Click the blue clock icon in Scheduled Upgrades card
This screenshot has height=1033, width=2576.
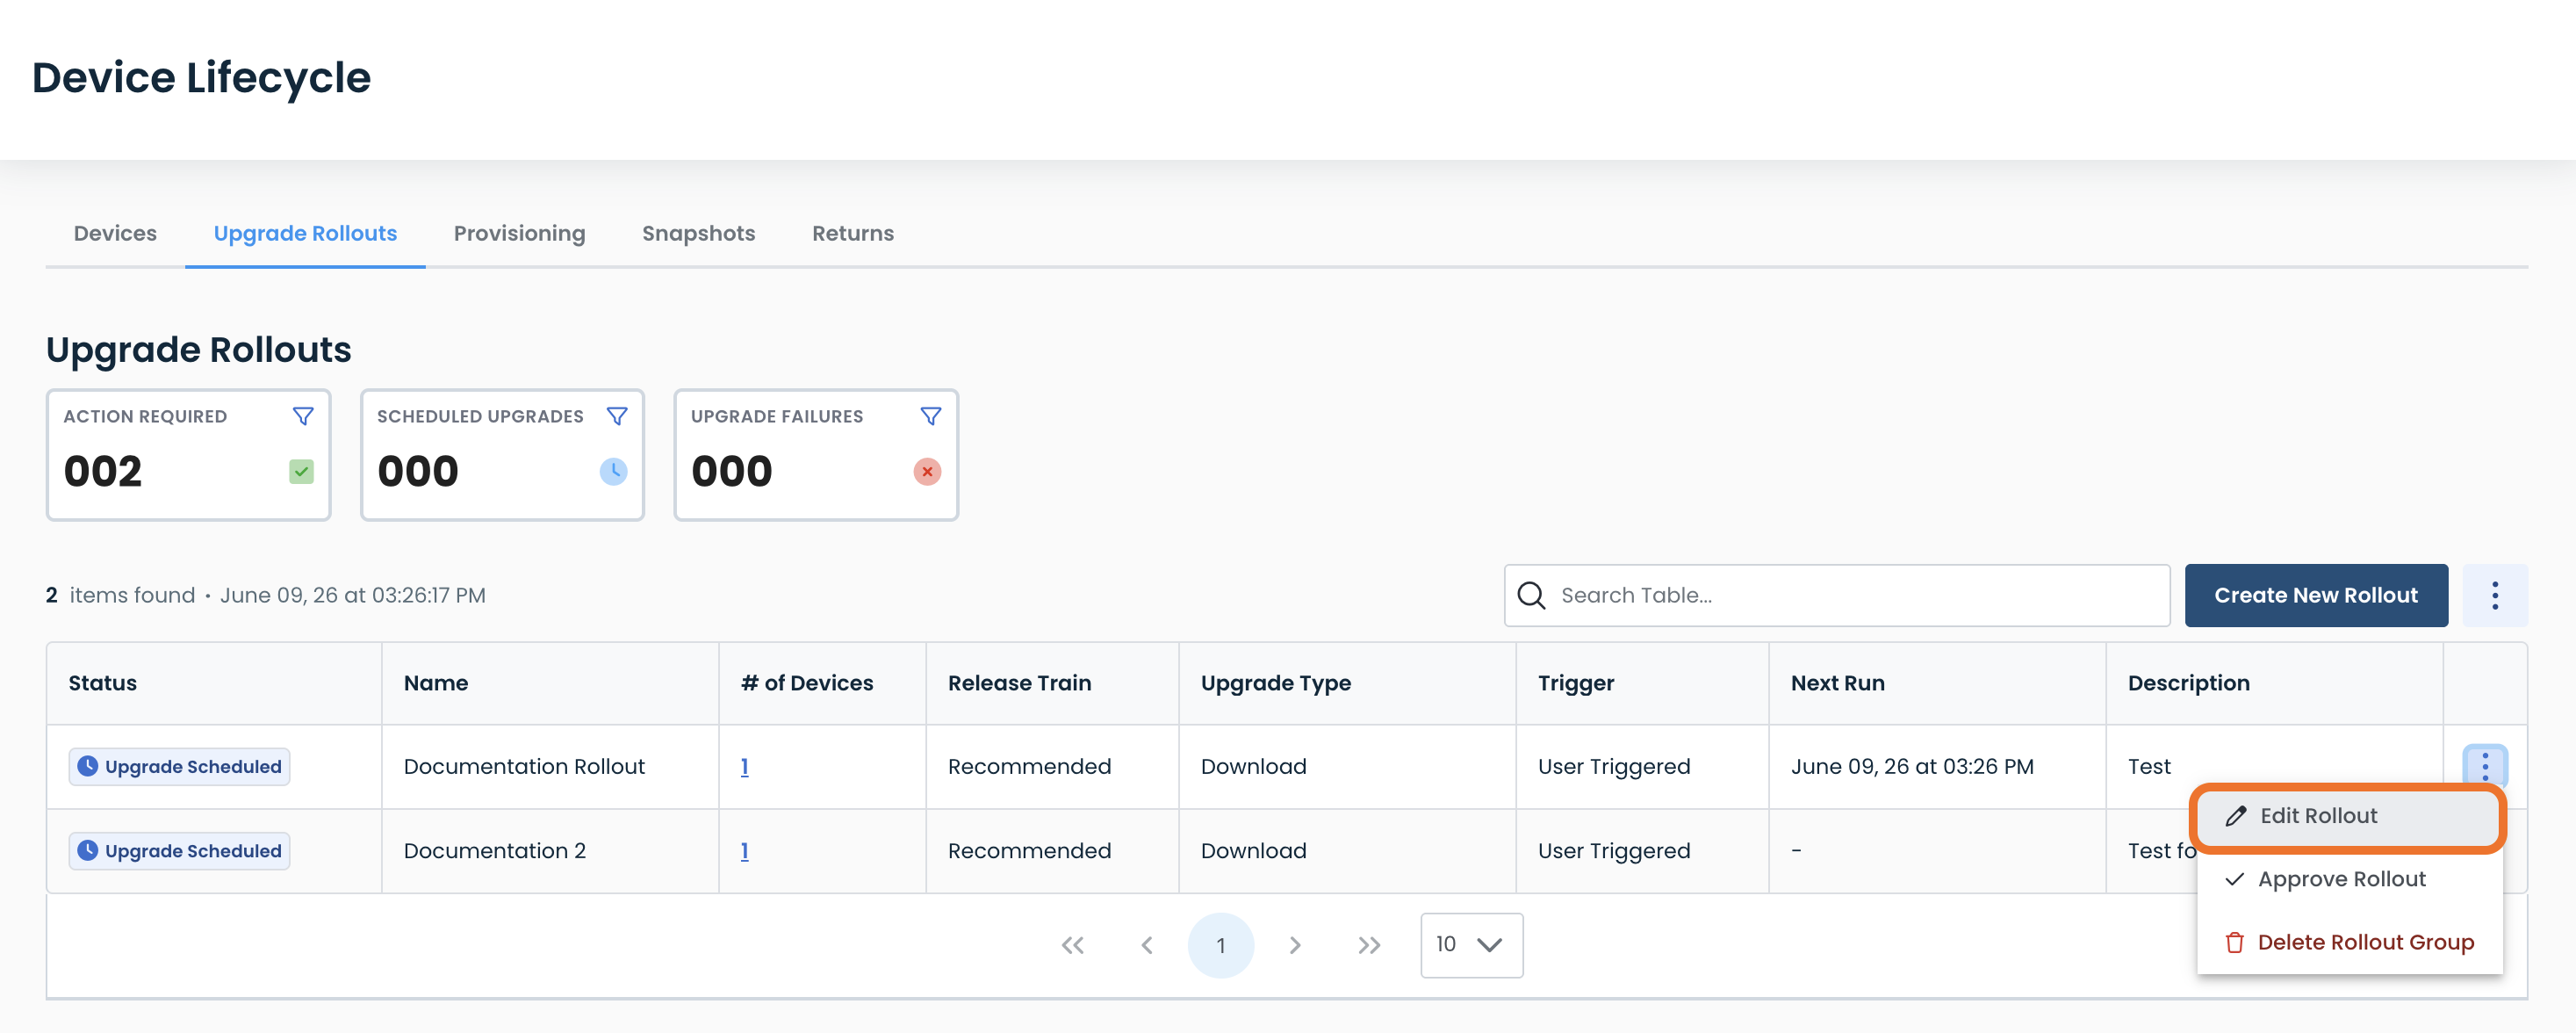click(613, 471)
